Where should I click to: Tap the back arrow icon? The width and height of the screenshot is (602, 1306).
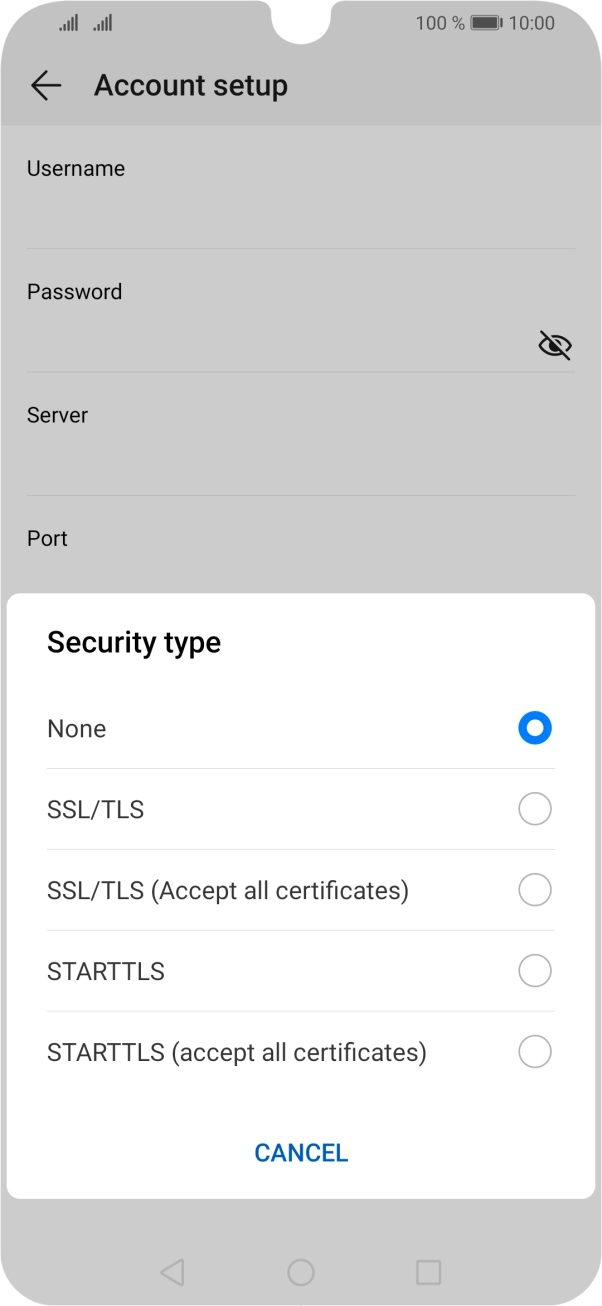(x=46, y=86)
